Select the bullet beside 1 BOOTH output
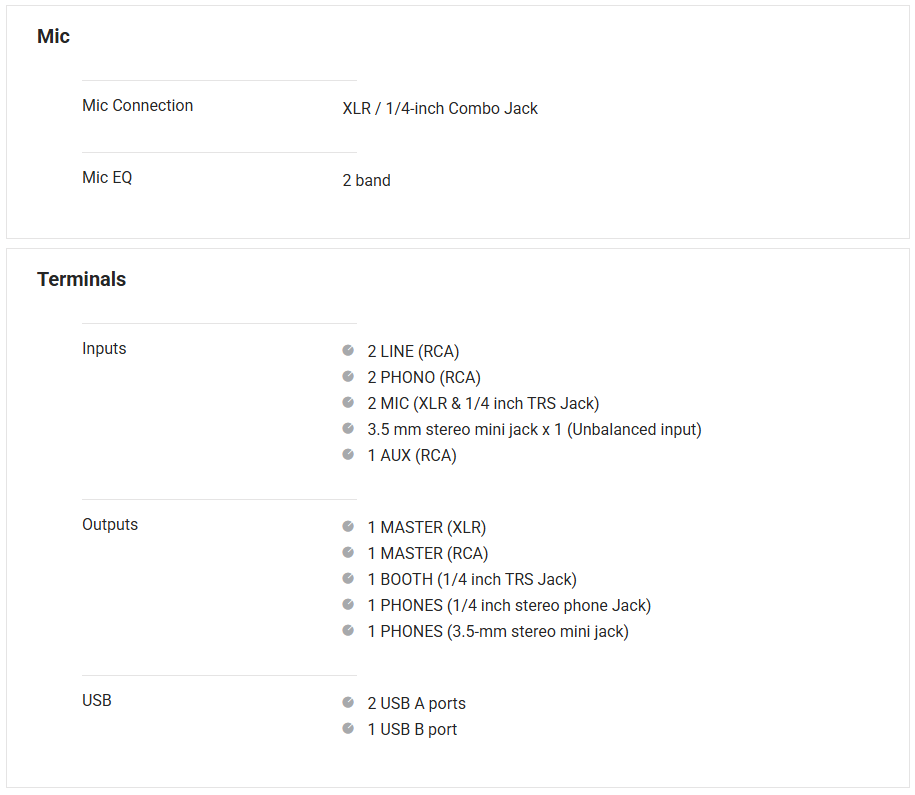The width and height of the screenshot is (915, 795). (x=348, y=579)
